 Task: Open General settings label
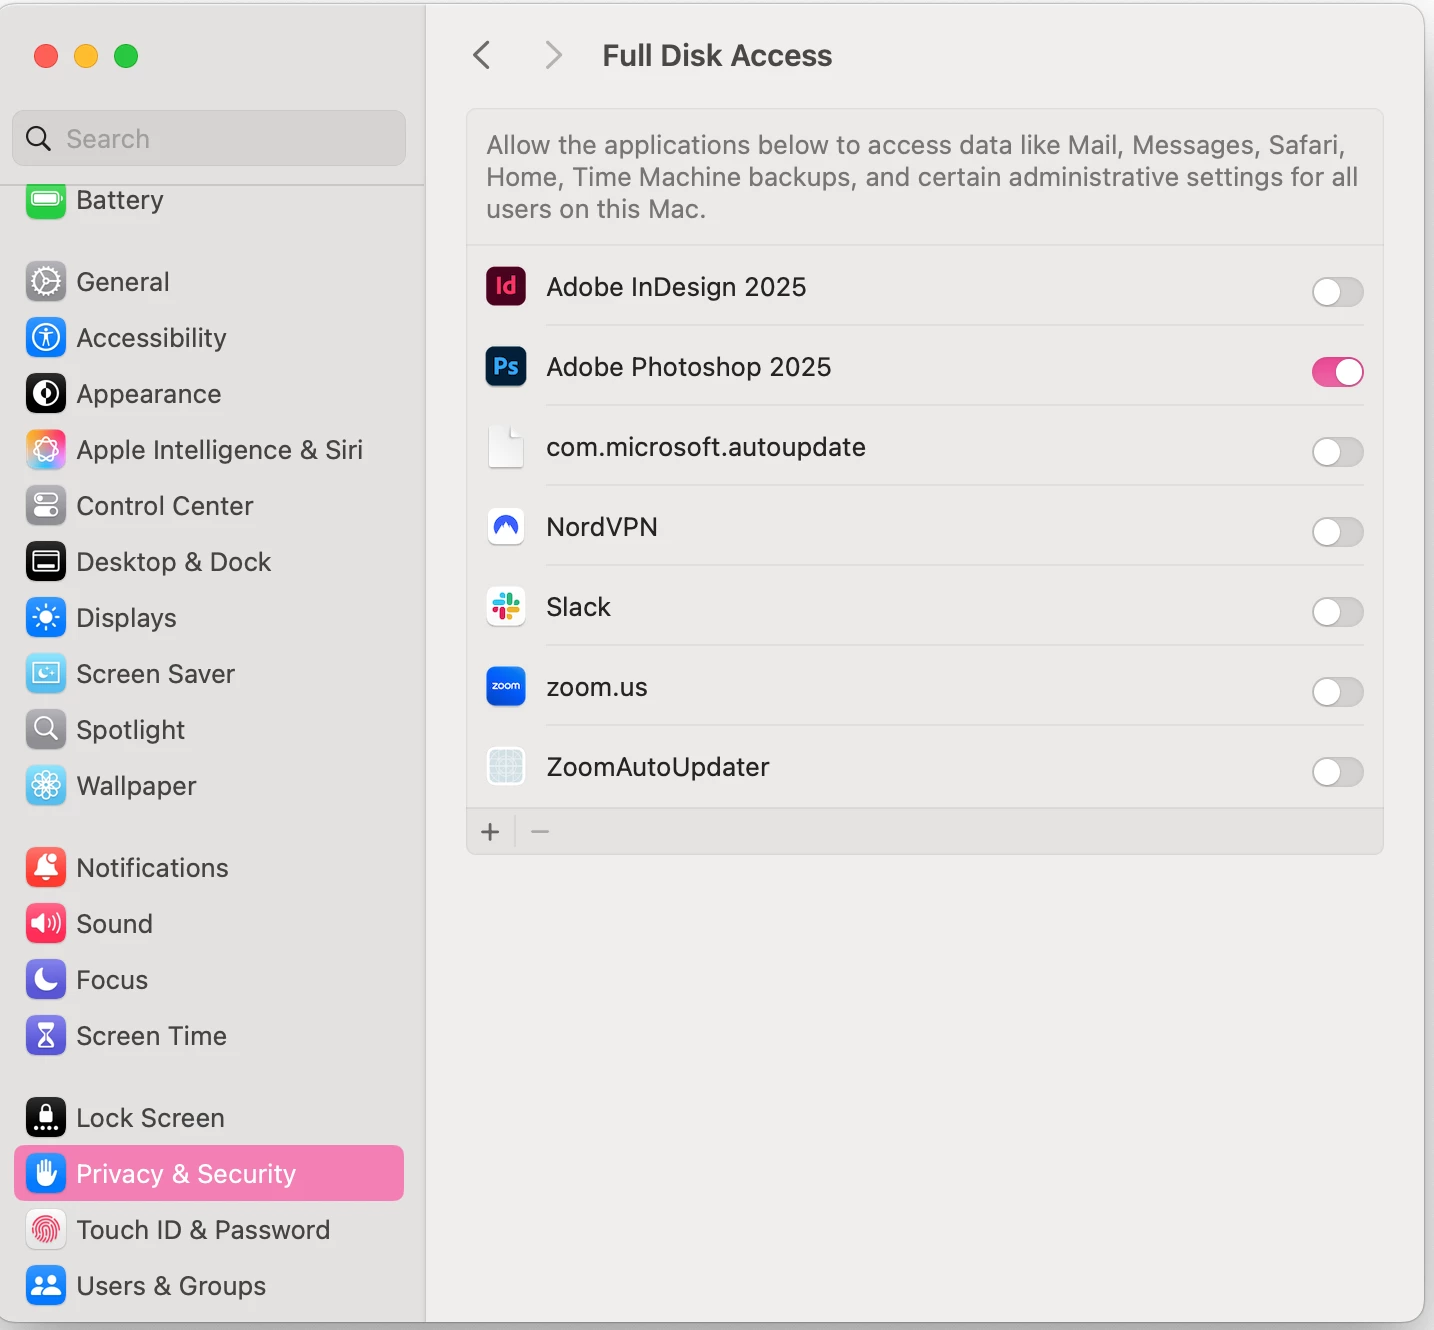click(x=123, y=282)
